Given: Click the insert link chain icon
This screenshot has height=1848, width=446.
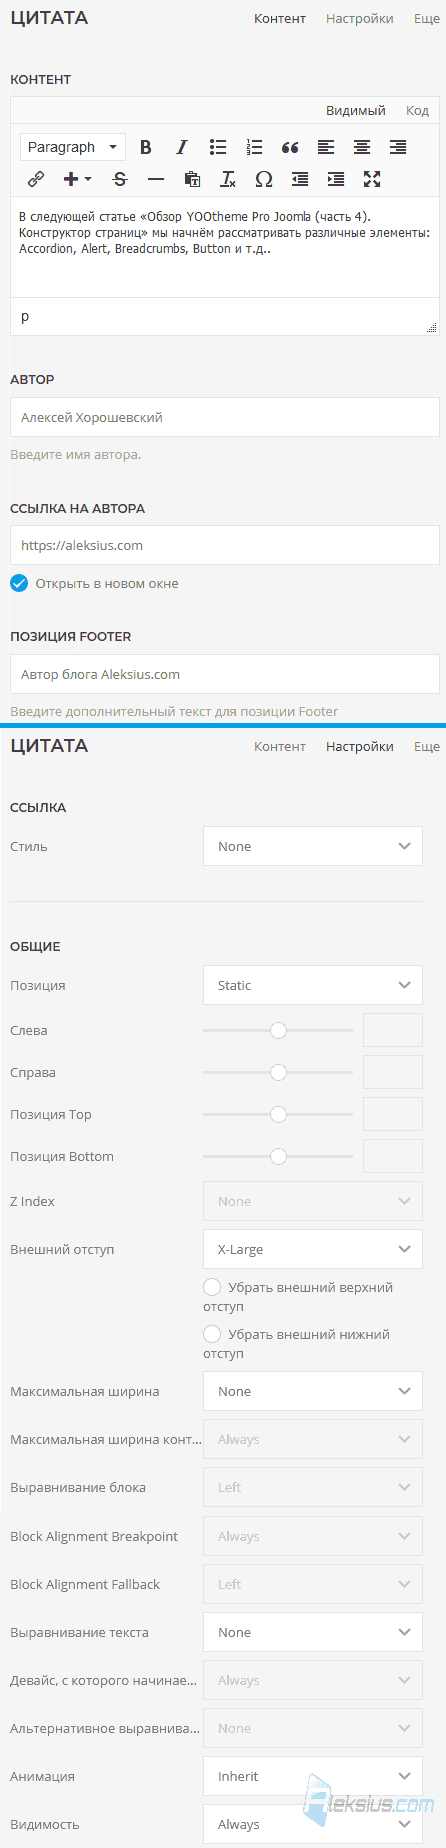Looking at the screenshot, I should (x=36, y=179).
